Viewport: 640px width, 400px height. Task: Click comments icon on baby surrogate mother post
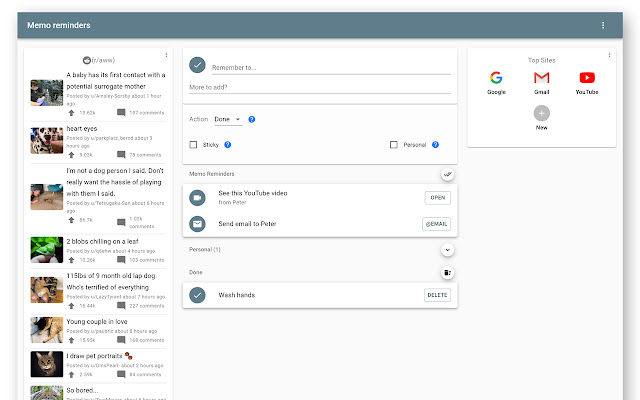[x=121, y=112]
